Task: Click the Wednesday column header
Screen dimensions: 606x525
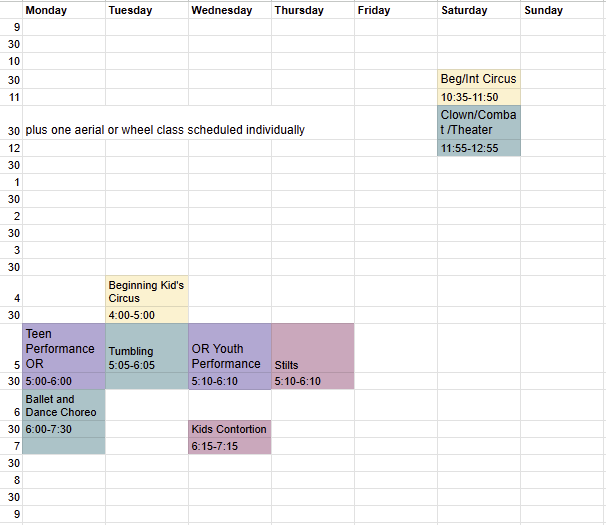Action: tap(230, 10)
